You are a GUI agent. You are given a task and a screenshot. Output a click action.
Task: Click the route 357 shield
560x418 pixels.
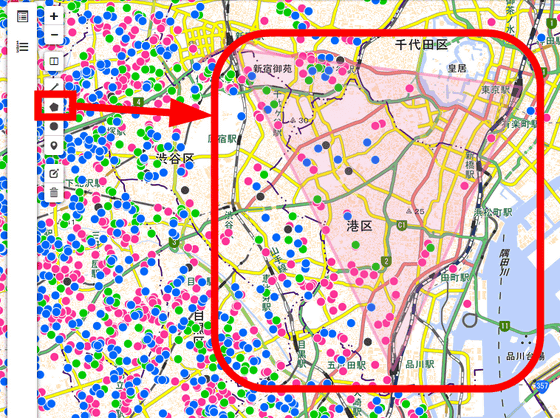[x=542, y=385]
